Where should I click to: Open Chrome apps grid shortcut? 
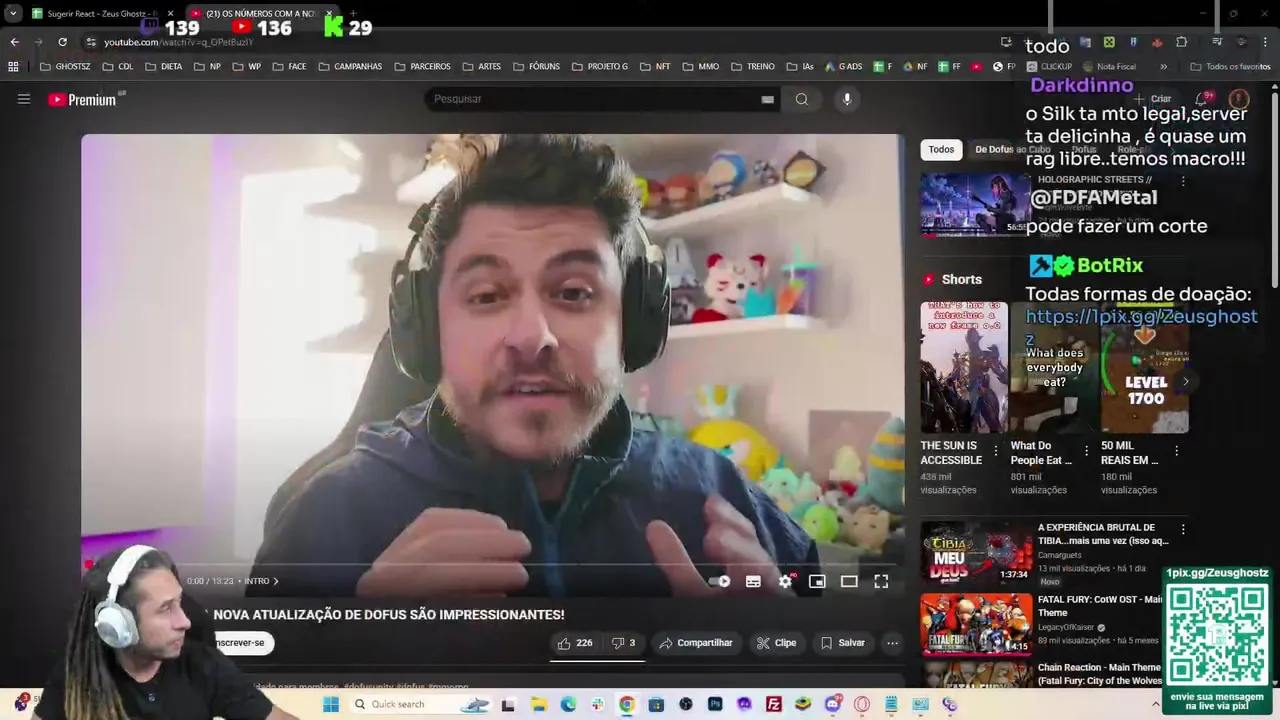(13, 66)
